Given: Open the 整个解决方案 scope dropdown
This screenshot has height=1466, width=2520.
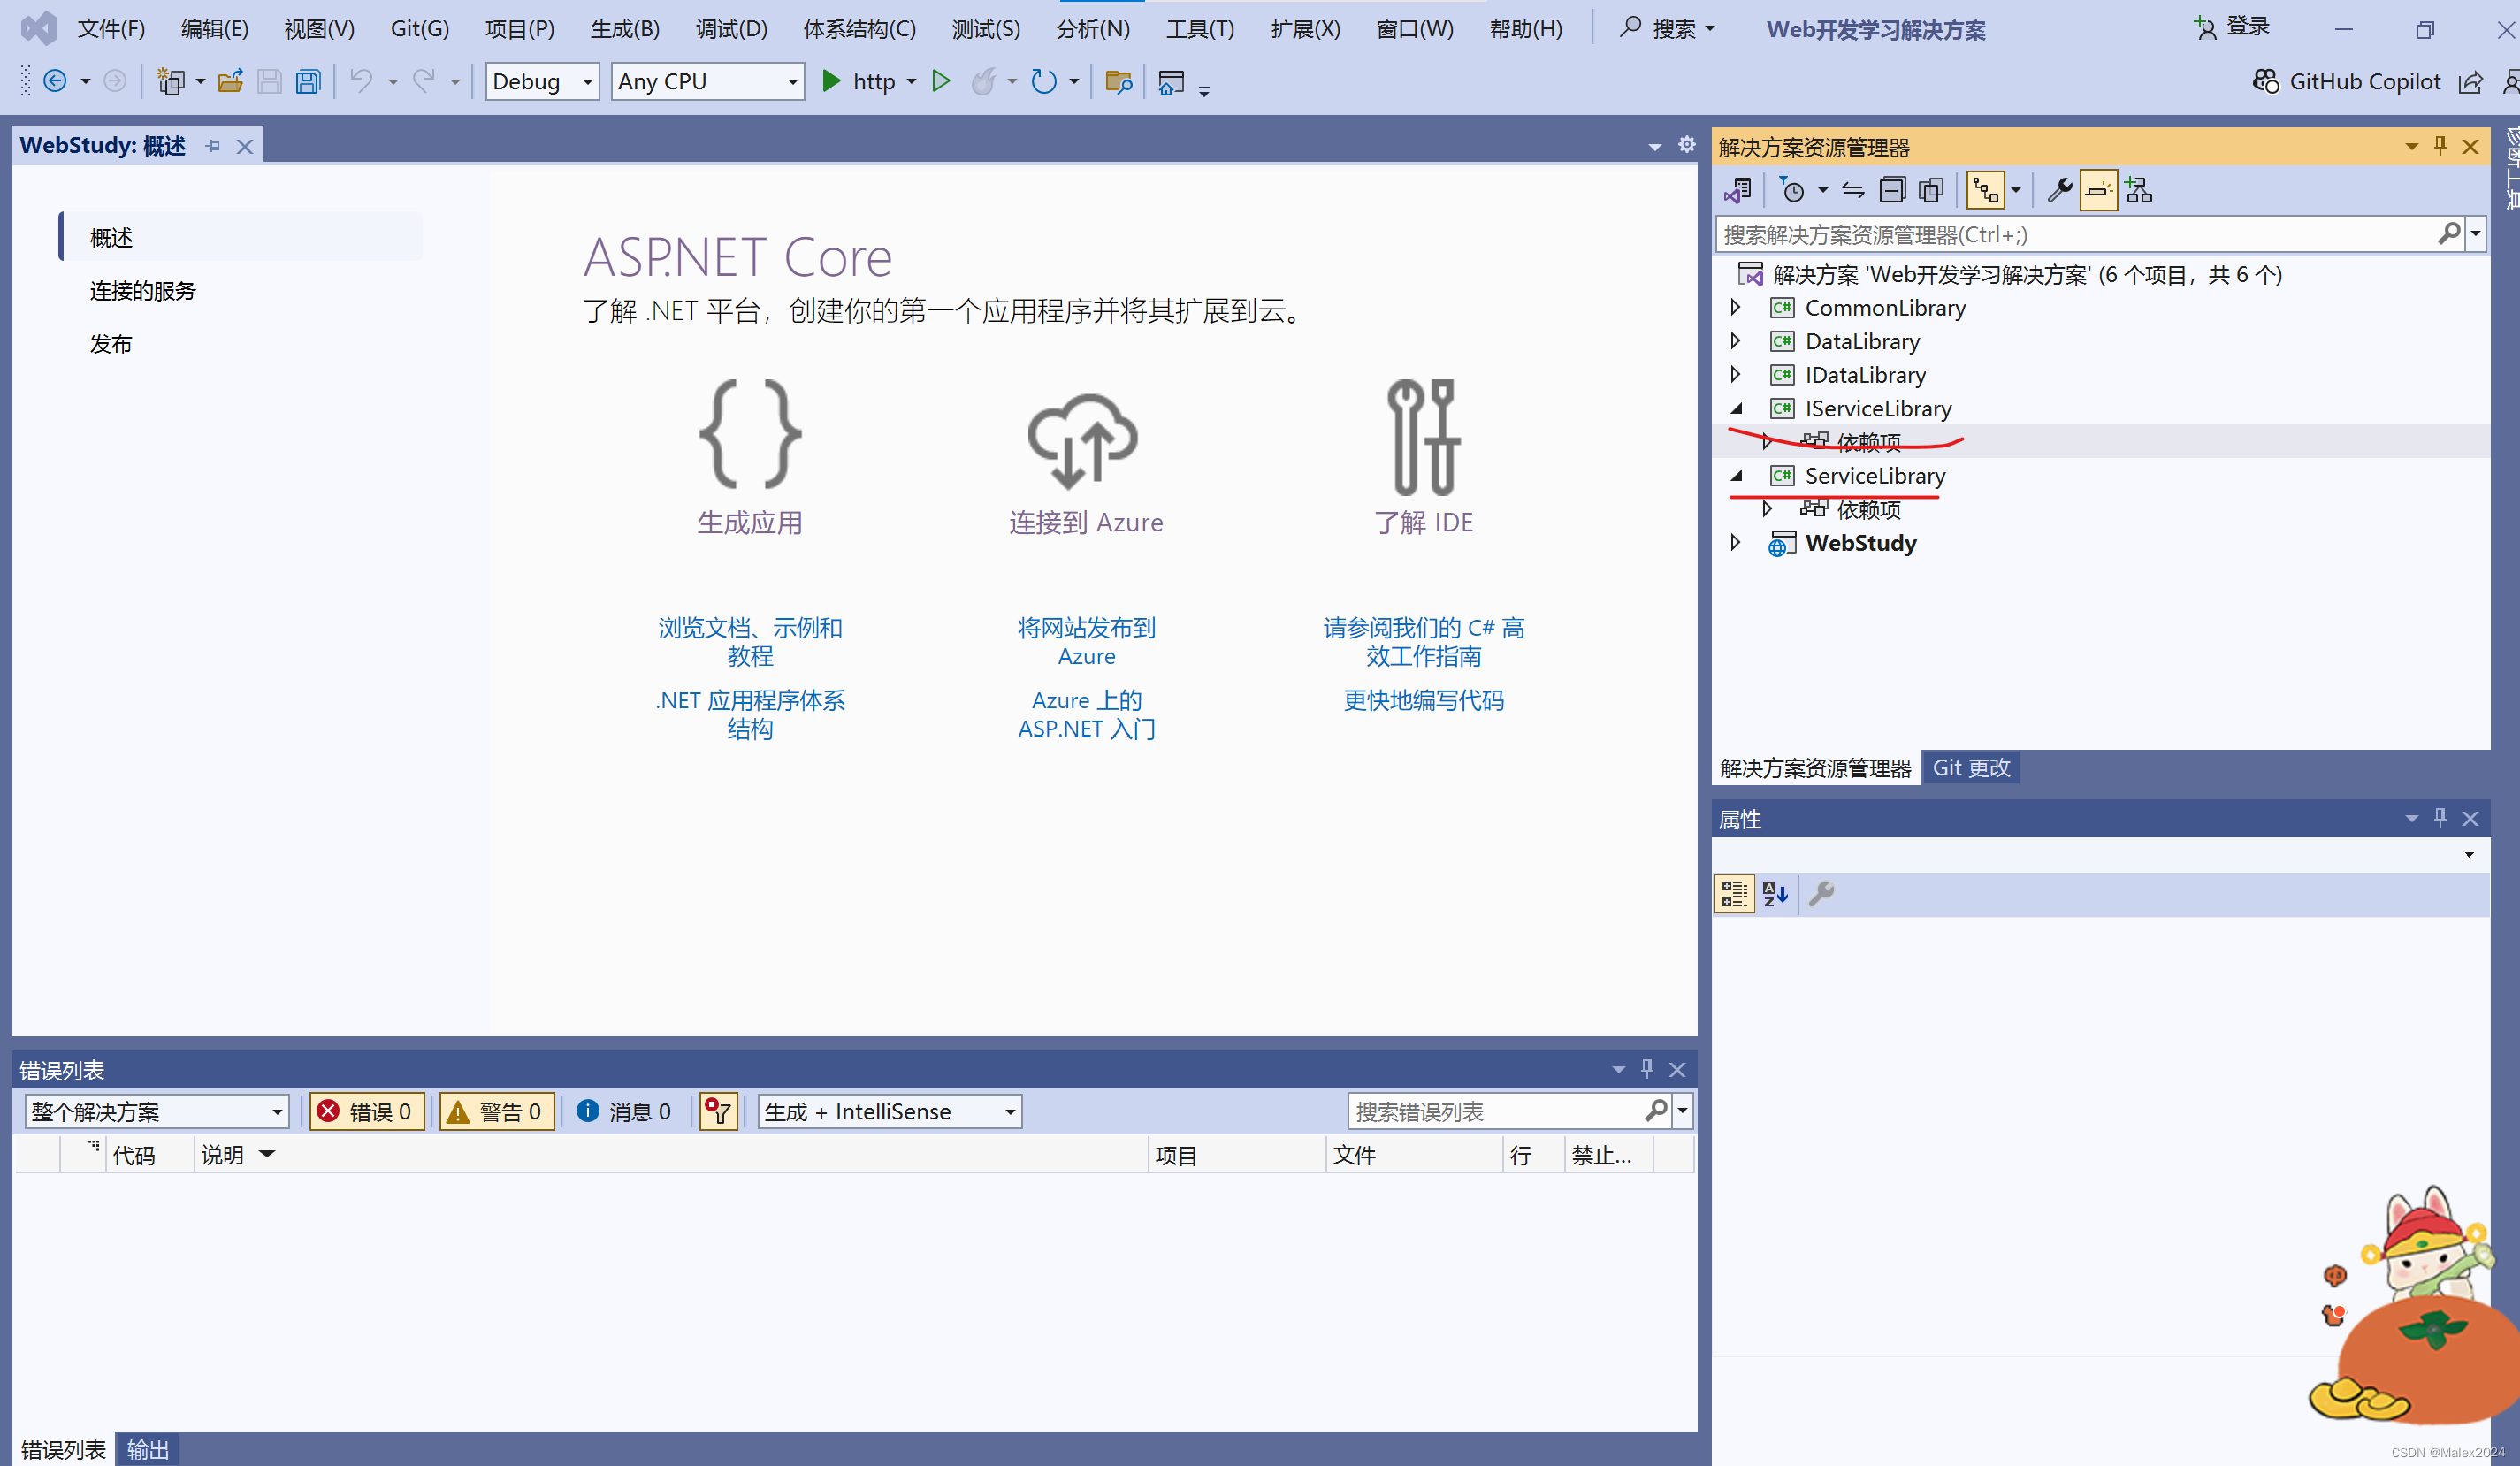Looking at the screenshot, I should [156, 1111].
